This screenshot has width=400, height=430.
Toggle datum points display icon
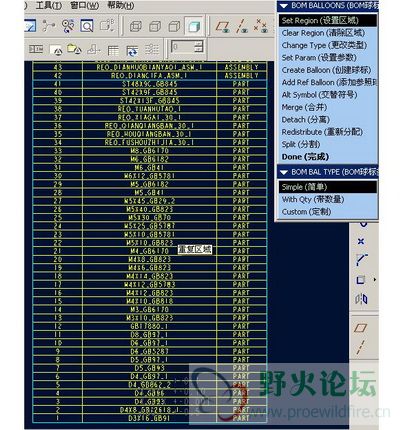(x=260, y=26)
